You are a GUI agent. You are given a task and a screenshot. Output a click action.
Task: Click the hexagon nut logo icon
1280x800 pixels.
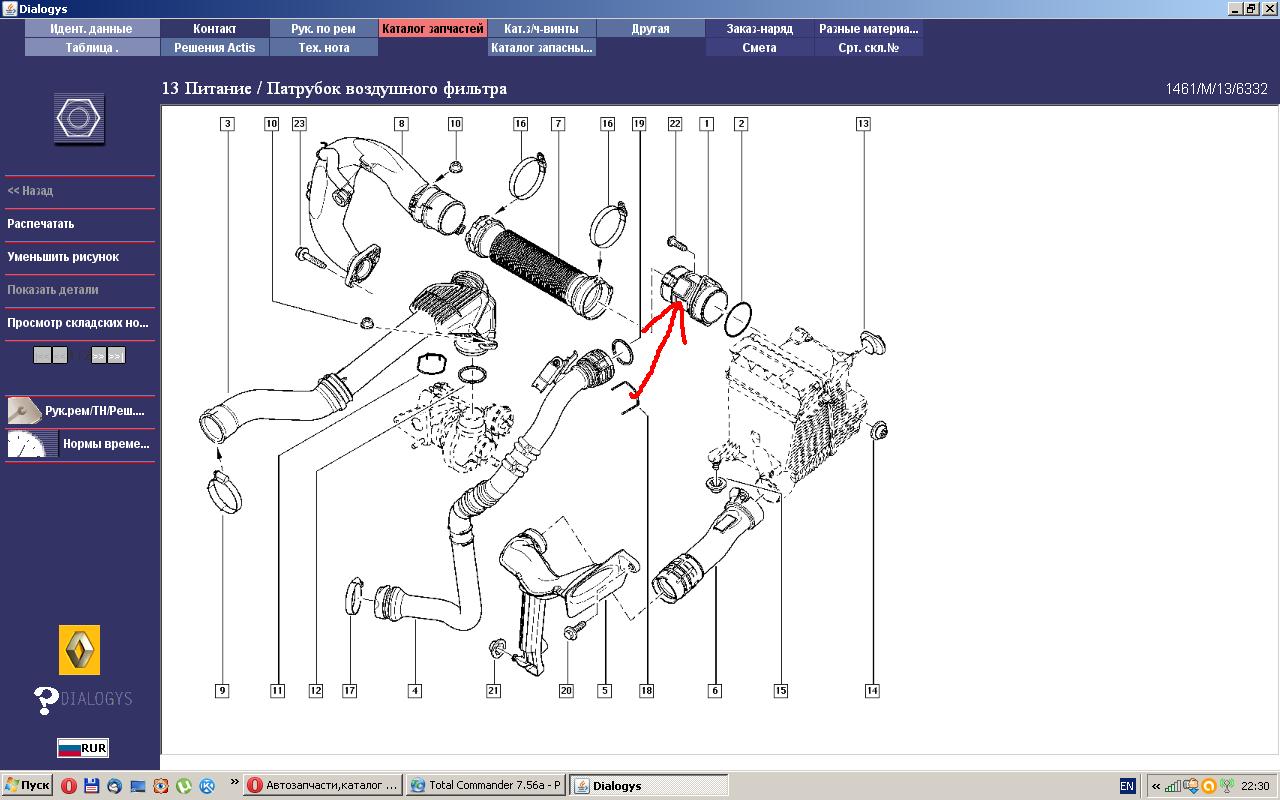click(79, 119)
